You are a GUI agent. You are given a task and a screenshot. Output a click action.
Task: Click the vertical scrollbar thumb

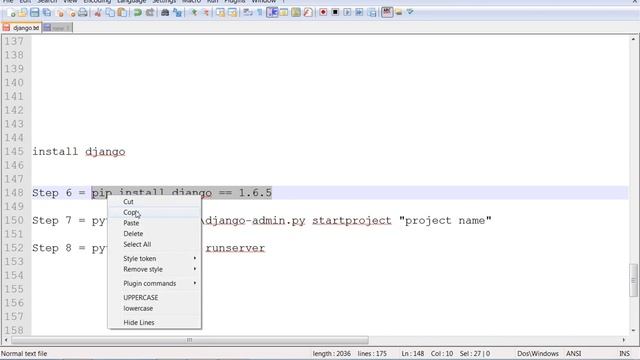[633, 280]
